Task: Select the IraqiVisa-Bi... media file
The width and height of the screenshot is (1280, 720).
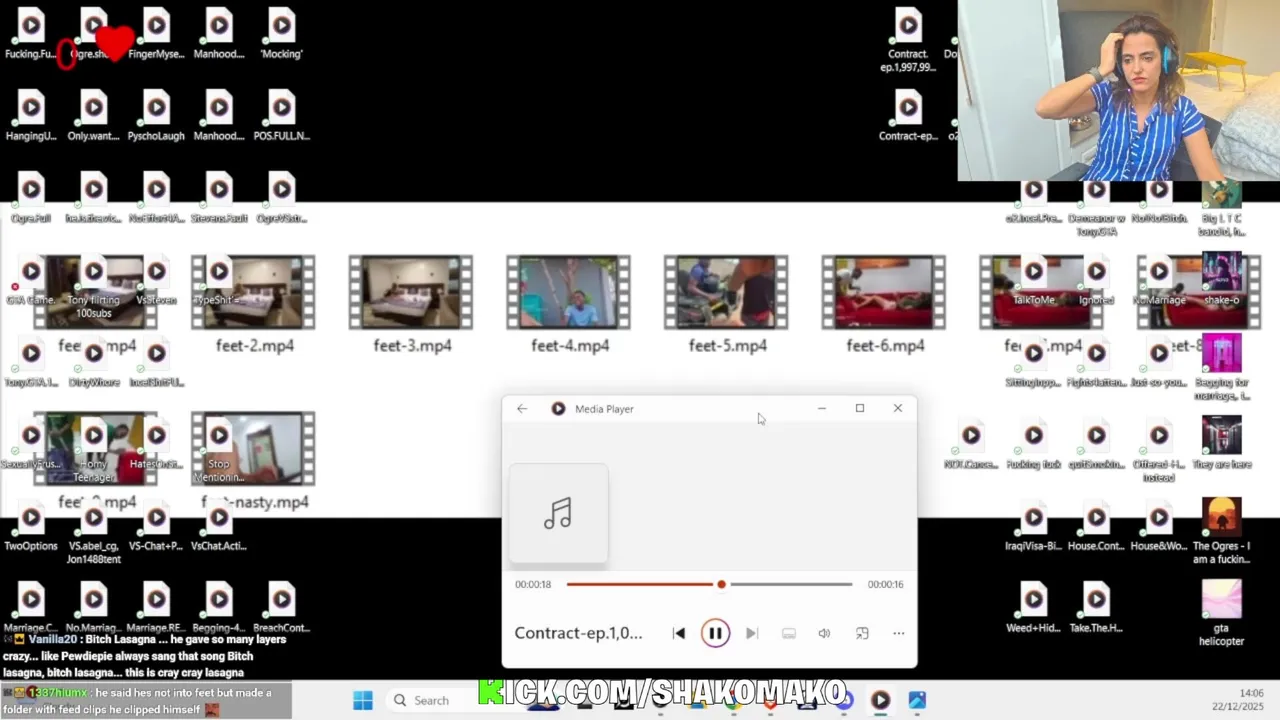Action: tap(1034, 527)
